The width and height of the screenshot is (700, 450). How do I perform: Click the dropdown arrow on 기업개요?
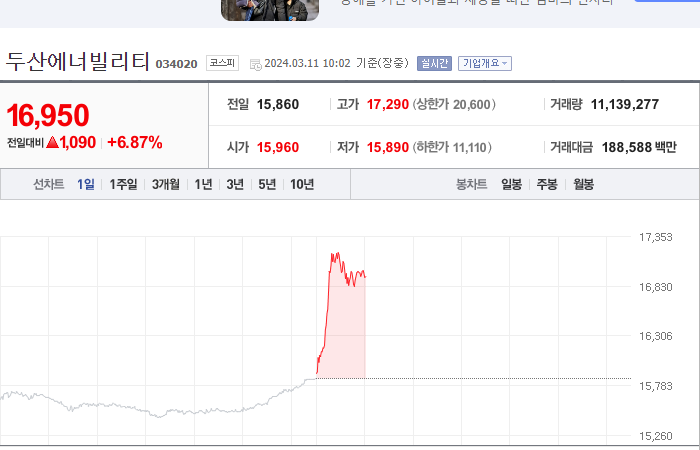pos(504,63)
